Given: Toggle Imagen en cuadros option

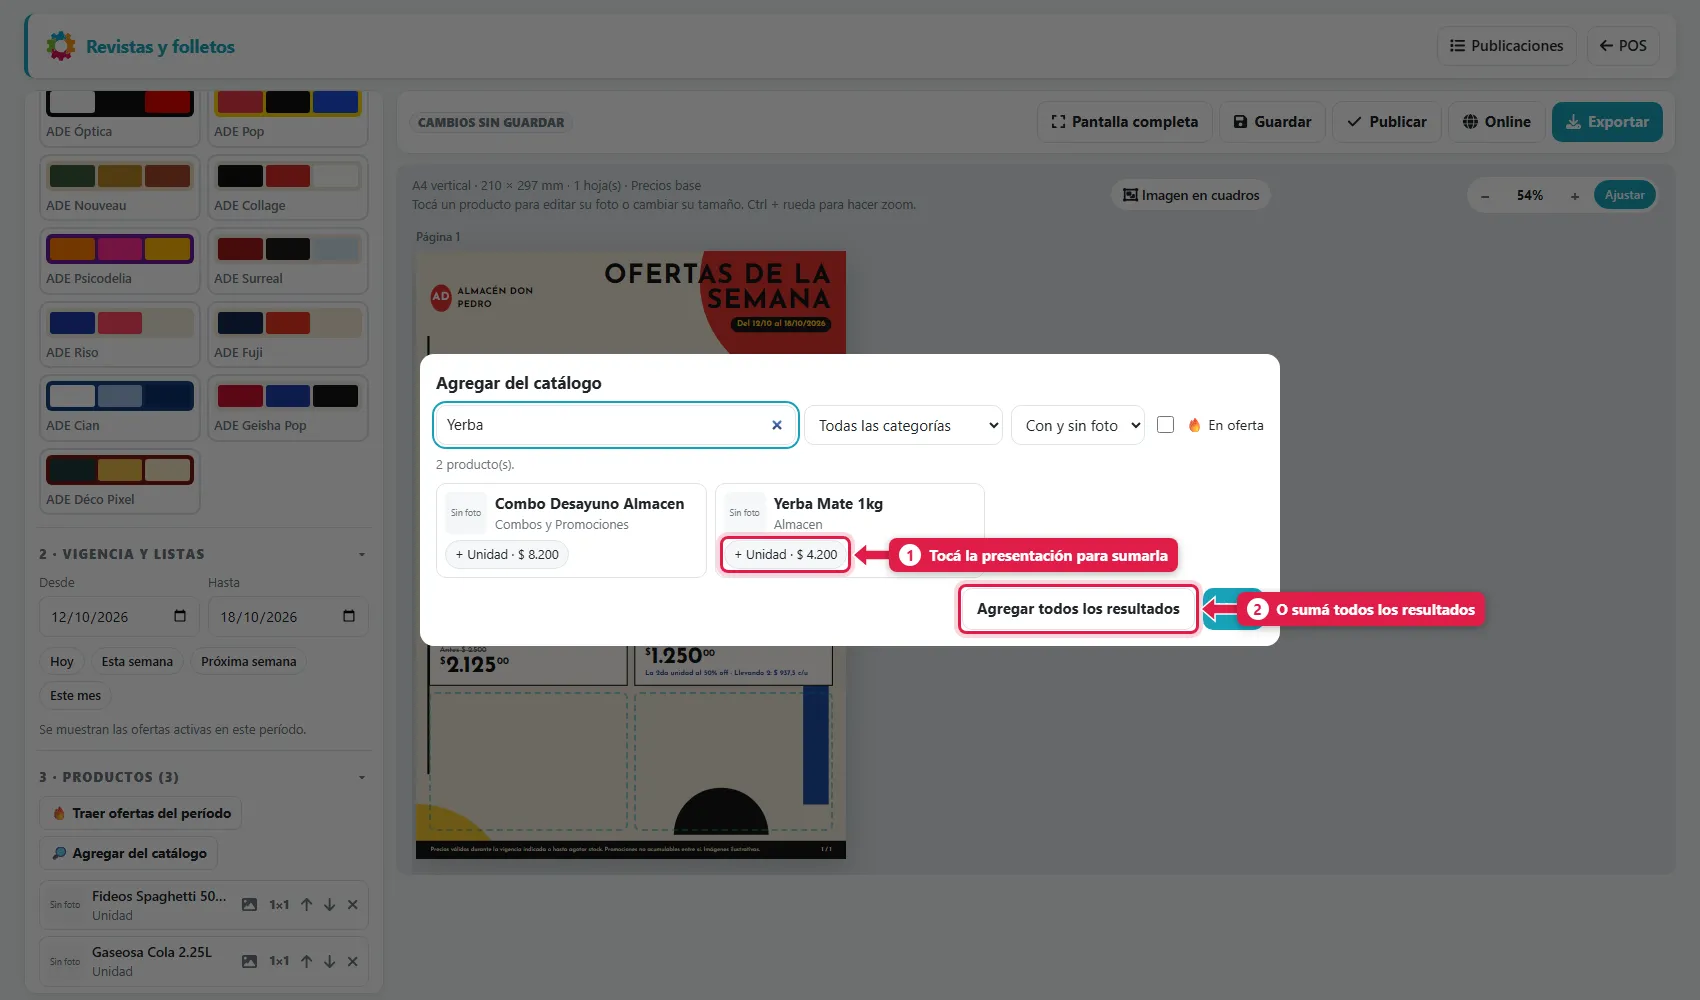Looking at the screenshot, I should (1191, 195).
